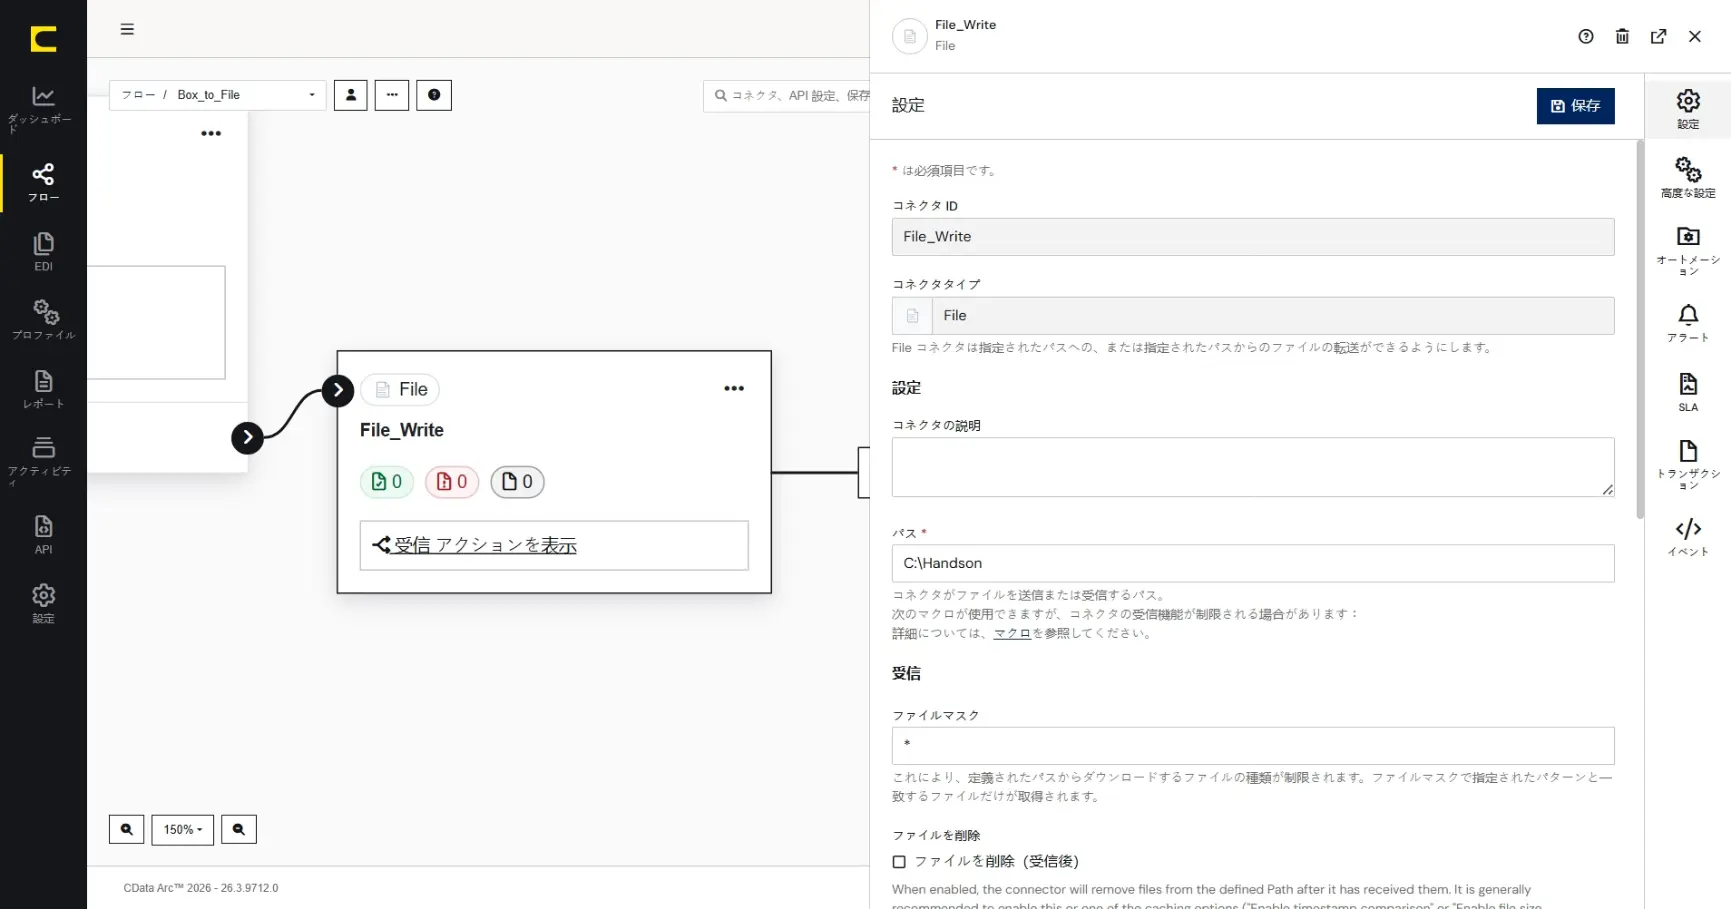Click the CData Arc version footer text
This screenshot has height=909, width=1731.
201,888
